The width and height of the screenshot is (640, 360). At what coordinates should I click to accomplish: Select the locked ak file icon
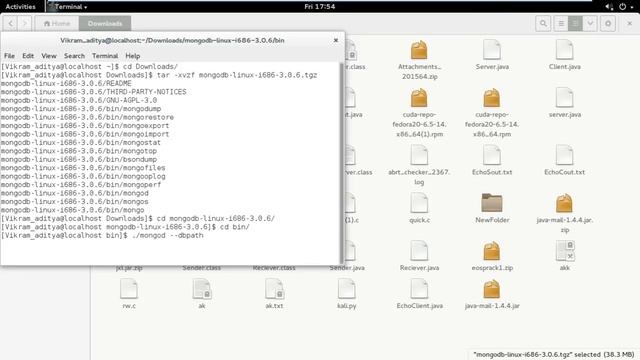tap(201, 289)
